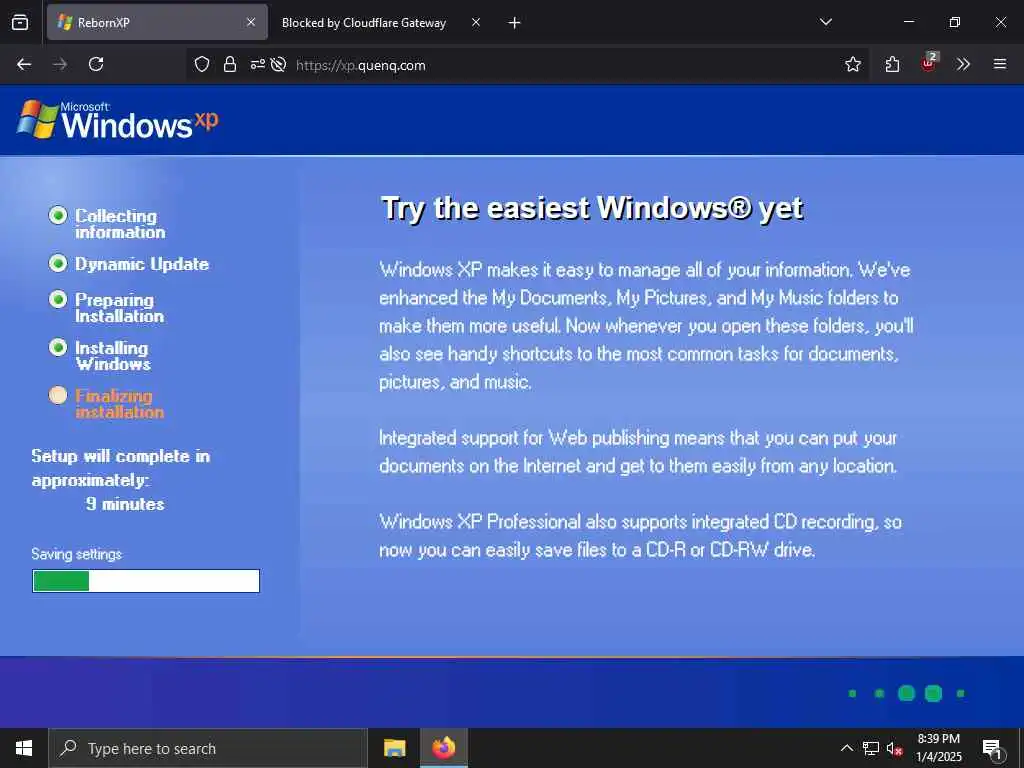
Task: Click the green setup progress bar
Action: pyautogui.click(x=146, y=581)
